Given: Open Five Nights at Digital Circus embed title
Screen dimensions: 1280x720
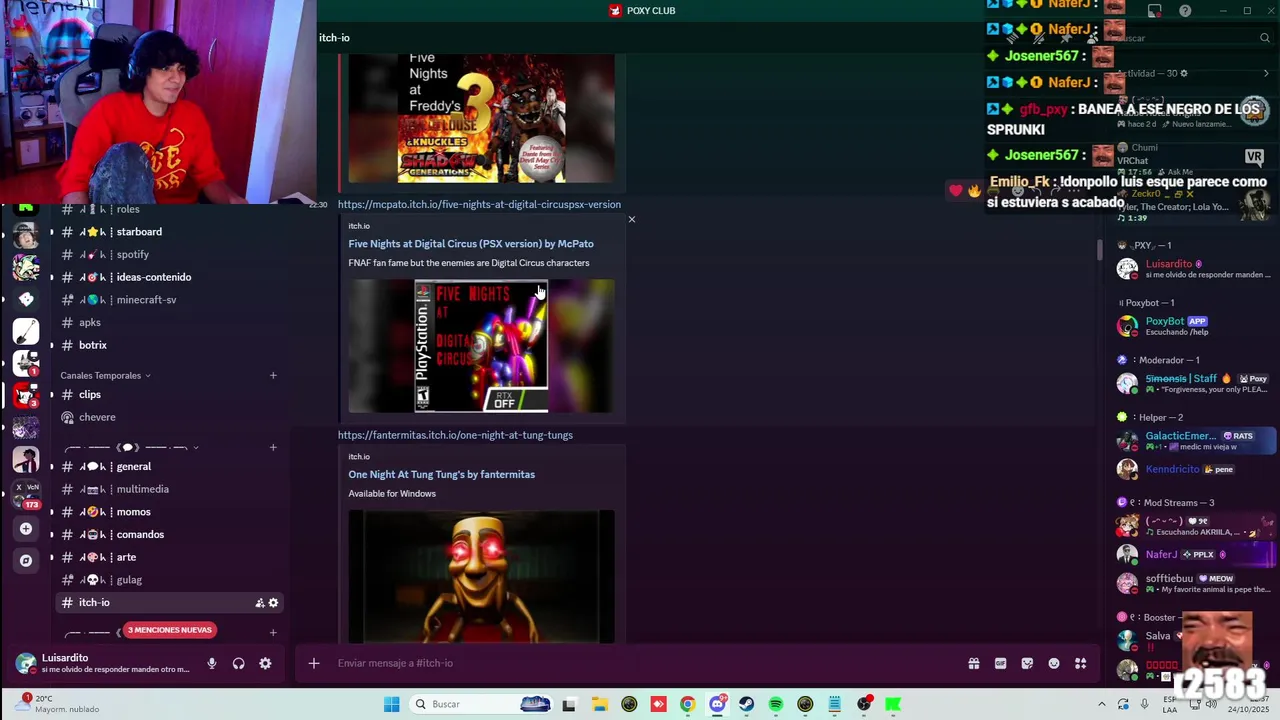Looking at the screenshot, I should point(471,244).
